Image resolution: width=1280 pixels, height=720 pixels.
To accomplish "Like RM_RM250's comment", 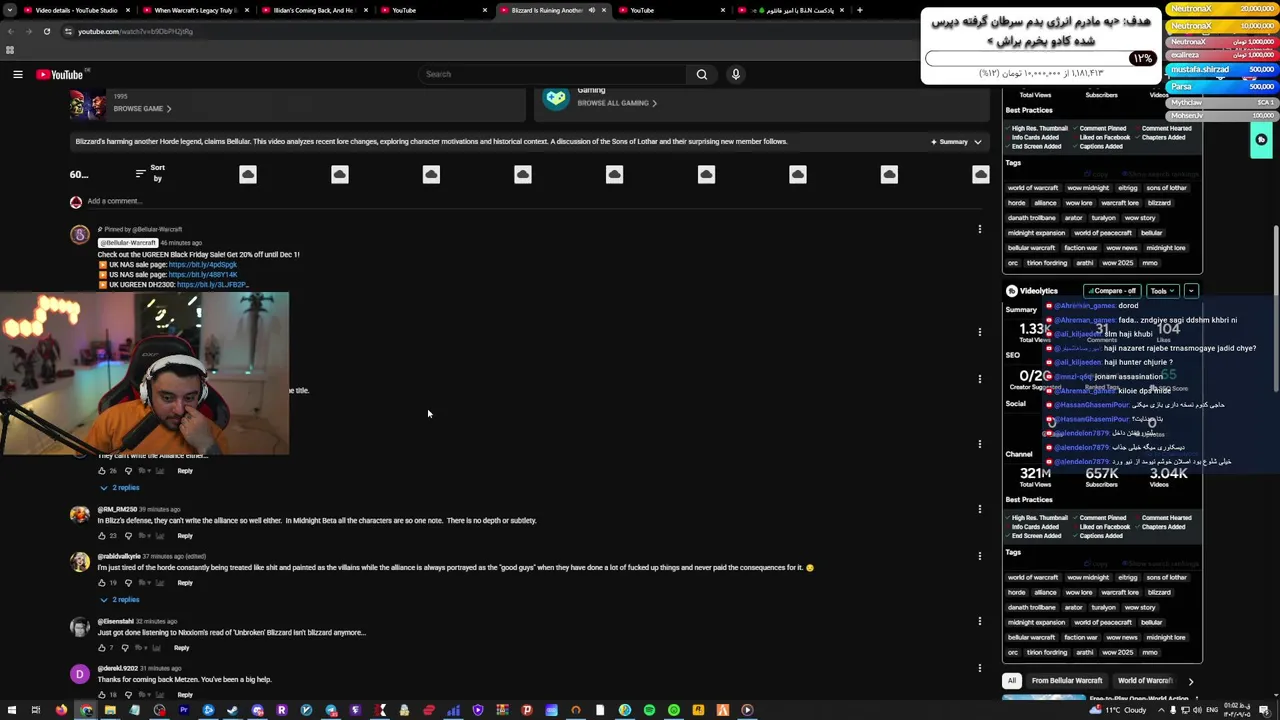I will click(101, 536).
